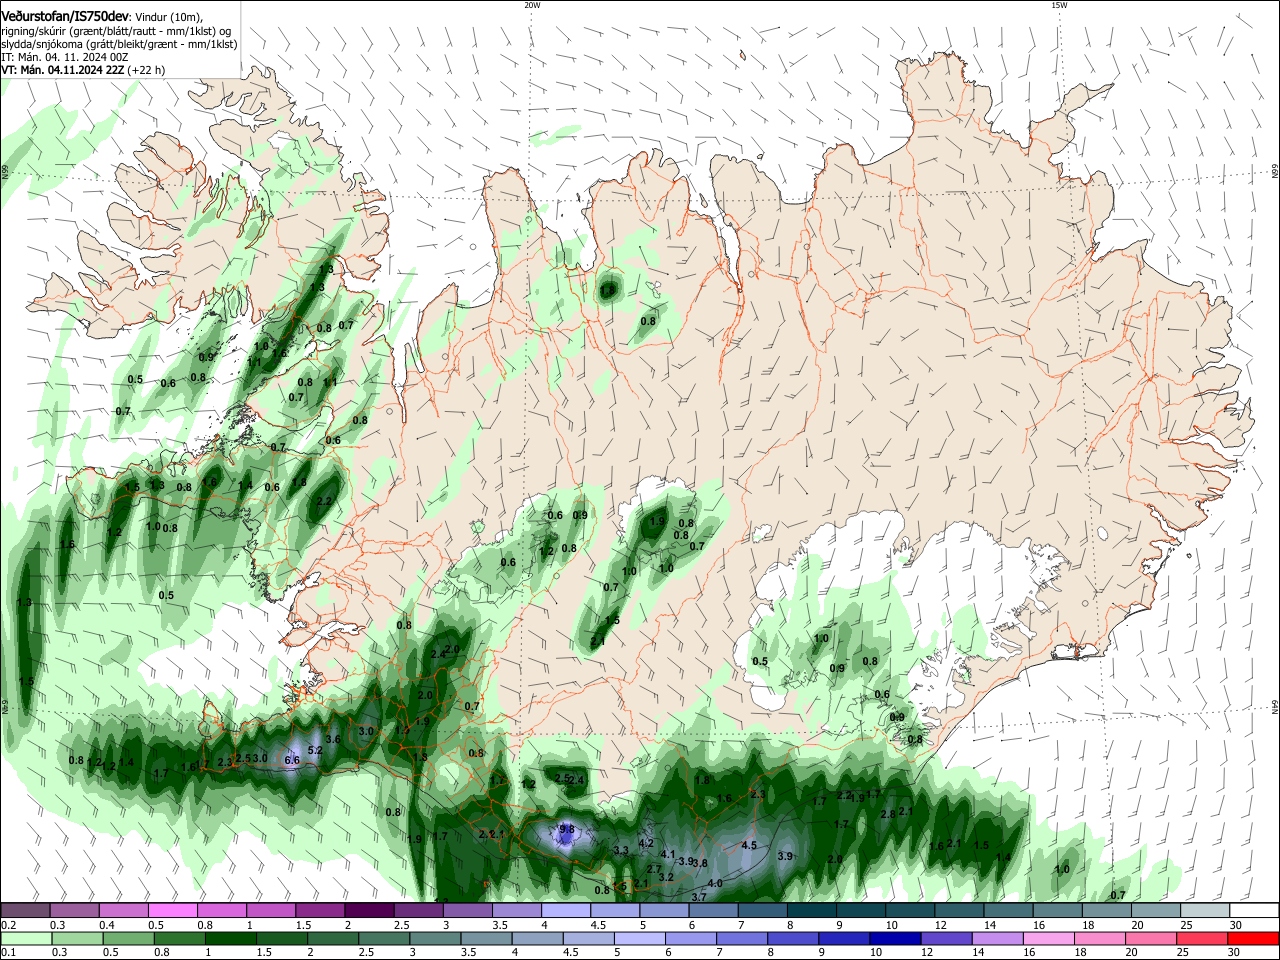The height and width of the screenshot is (960, 1280).
Task: Click the 4.5 precipitation value on the map
Action: click(749, 845)
